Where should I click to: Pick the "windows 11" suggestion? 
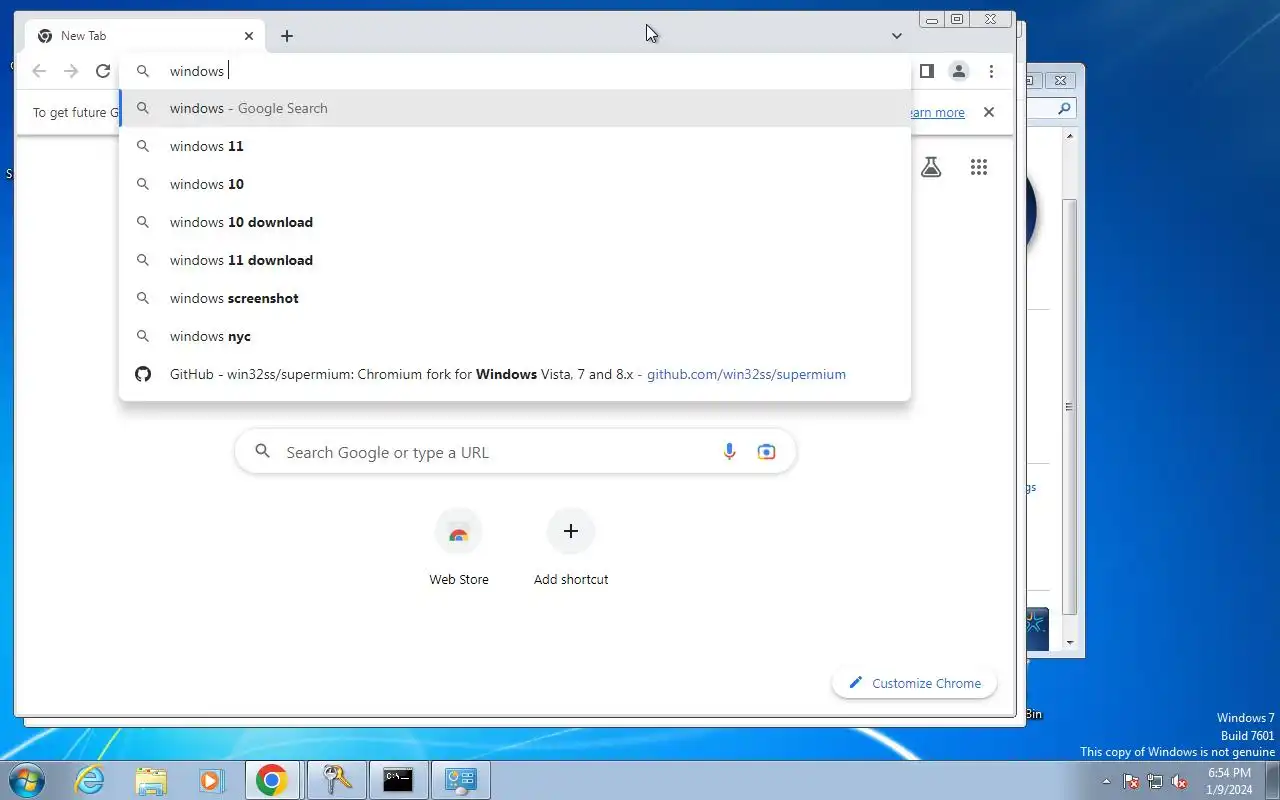coord(515,146)
